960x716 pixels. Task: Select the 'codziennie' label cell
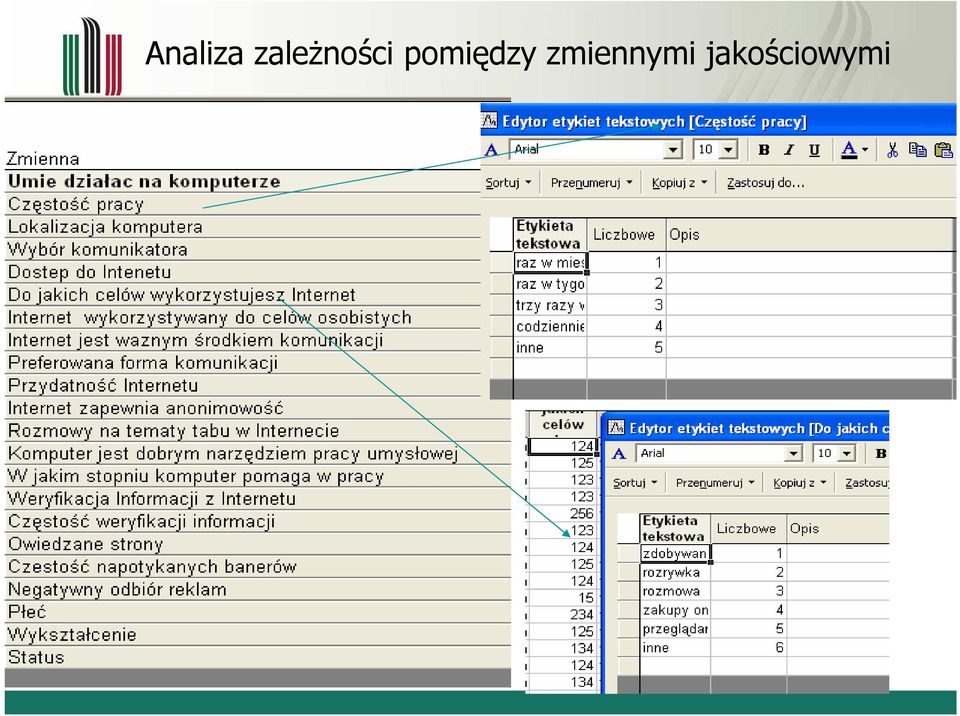(x=550, y=326)
